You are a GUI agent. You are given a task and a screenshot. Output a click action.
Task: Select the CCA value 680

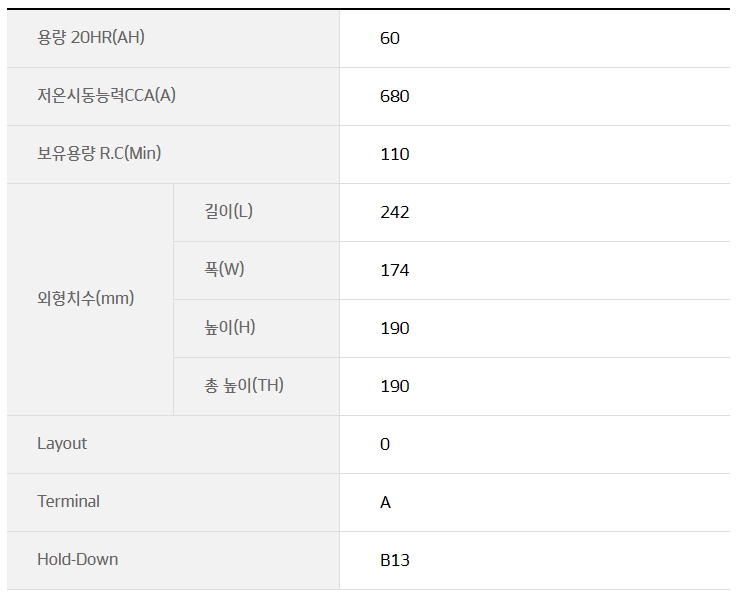(395, 96)
